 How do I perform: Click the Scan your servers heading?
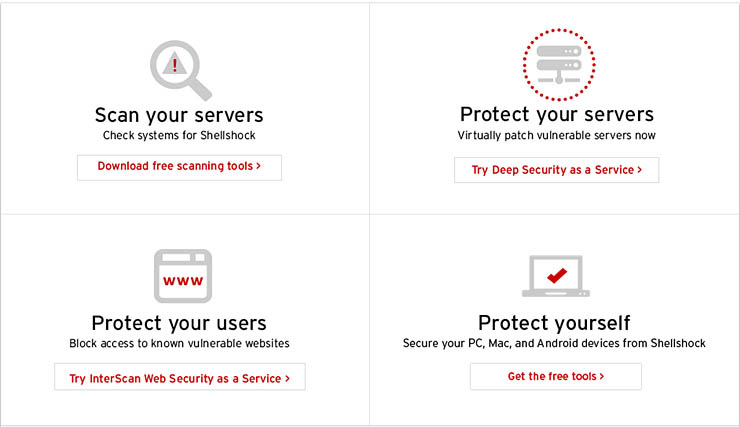point(179,114)
